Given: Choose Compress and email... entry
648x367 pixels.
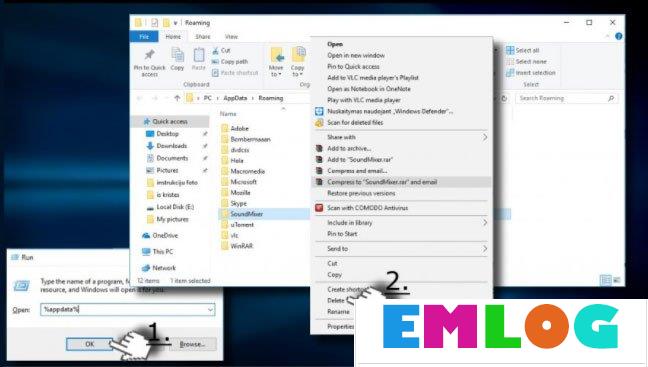Looking at the screenshot, I should (357, 171).
